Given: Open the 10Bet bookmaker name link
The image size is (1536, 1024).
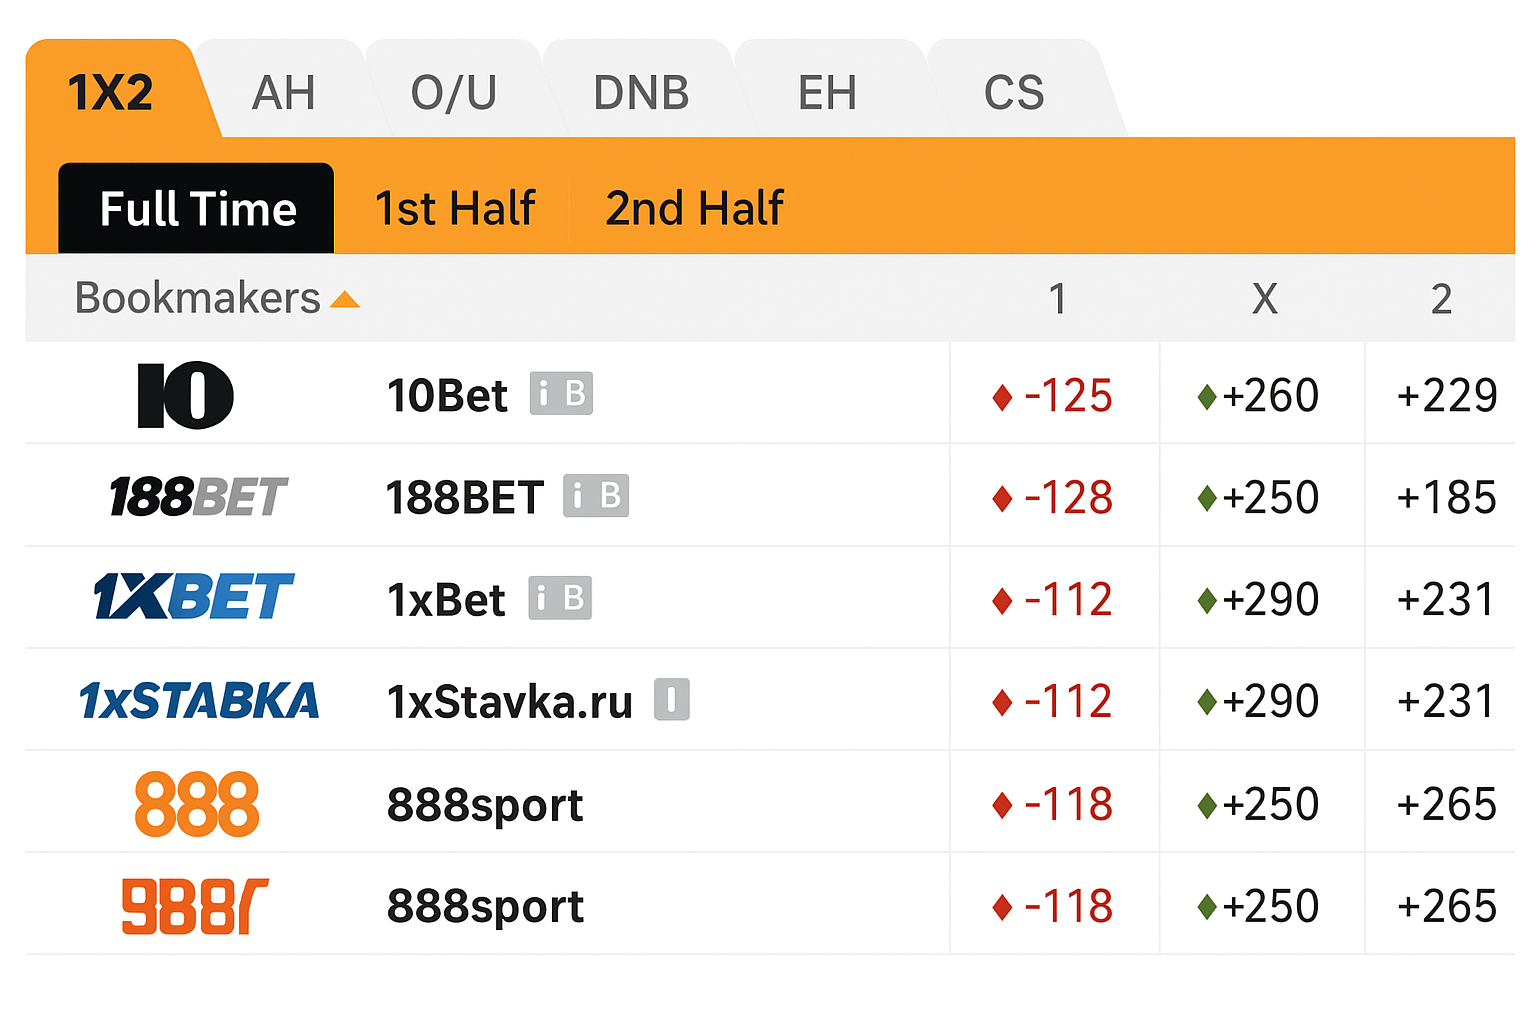Looking at the screenshot, I should click(447, 396).
